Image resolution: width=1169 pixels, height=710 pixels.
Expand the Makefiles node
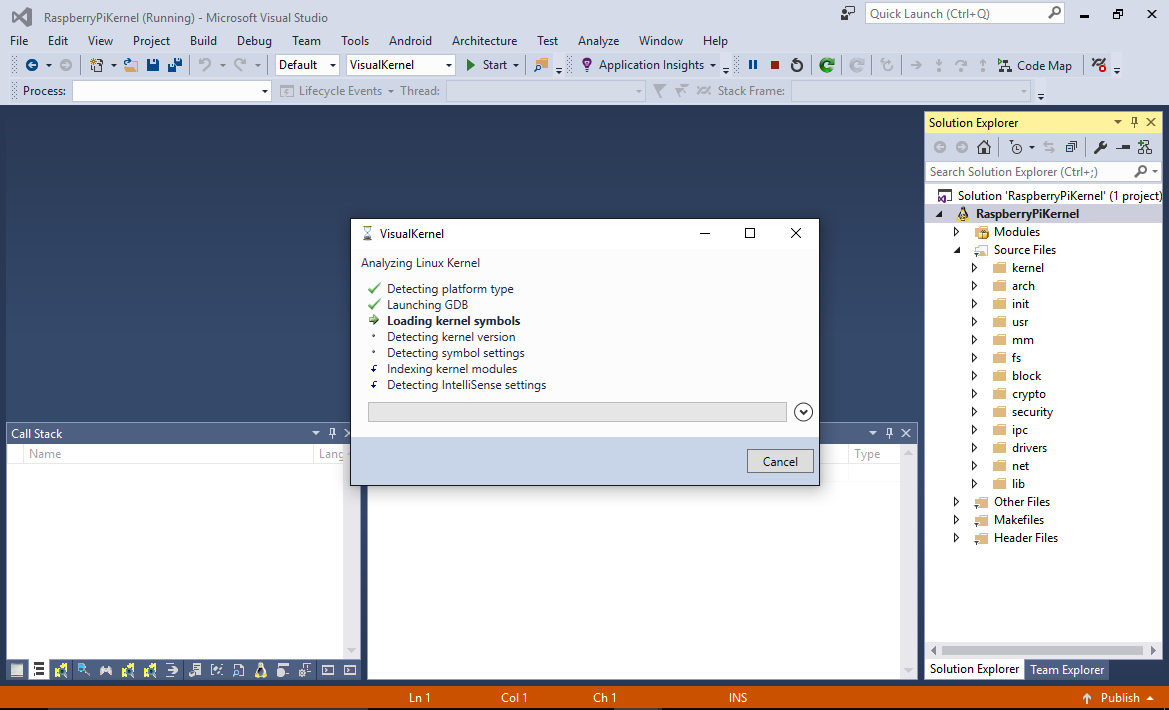957,520
